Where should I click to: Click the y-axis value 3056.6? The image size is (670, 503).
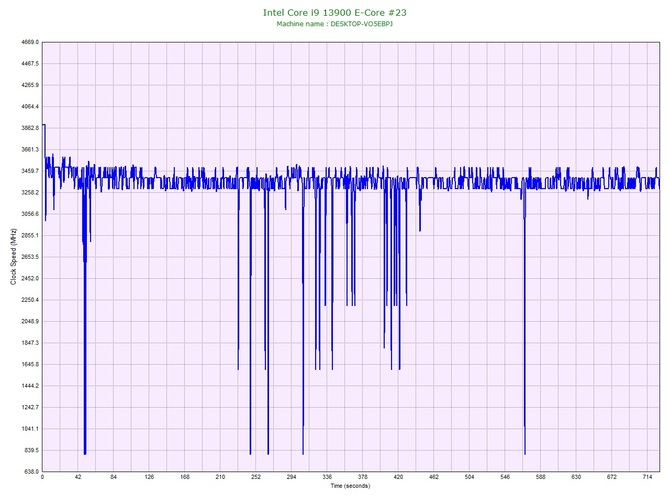pos(30,214)
